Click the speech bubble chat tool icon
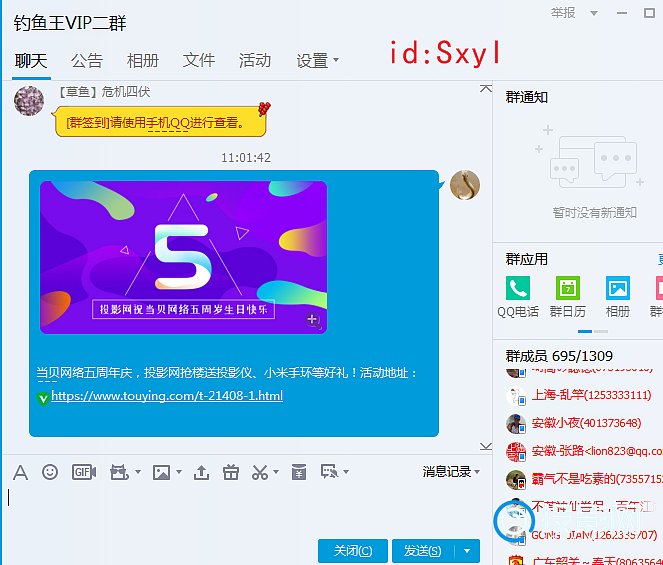The image size is (663, 565). tap(329, 472)
